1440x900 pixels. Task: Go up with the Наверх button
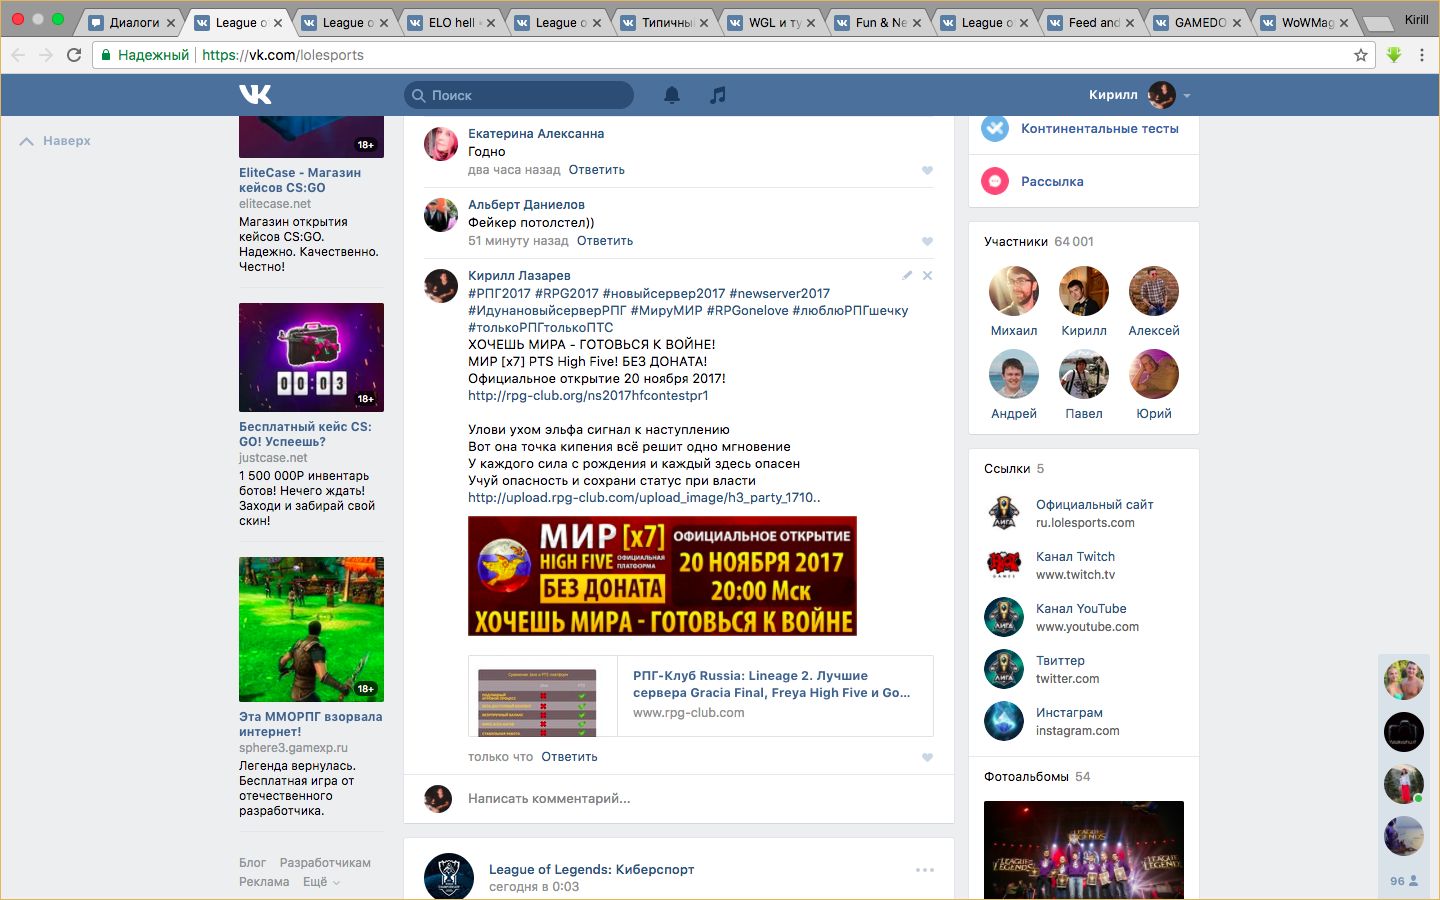point(56,141)
